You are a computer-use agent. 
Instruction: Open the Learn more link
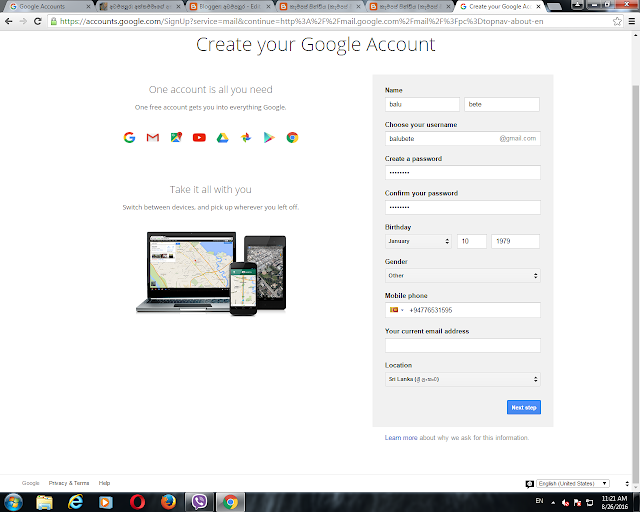point(401,438)
